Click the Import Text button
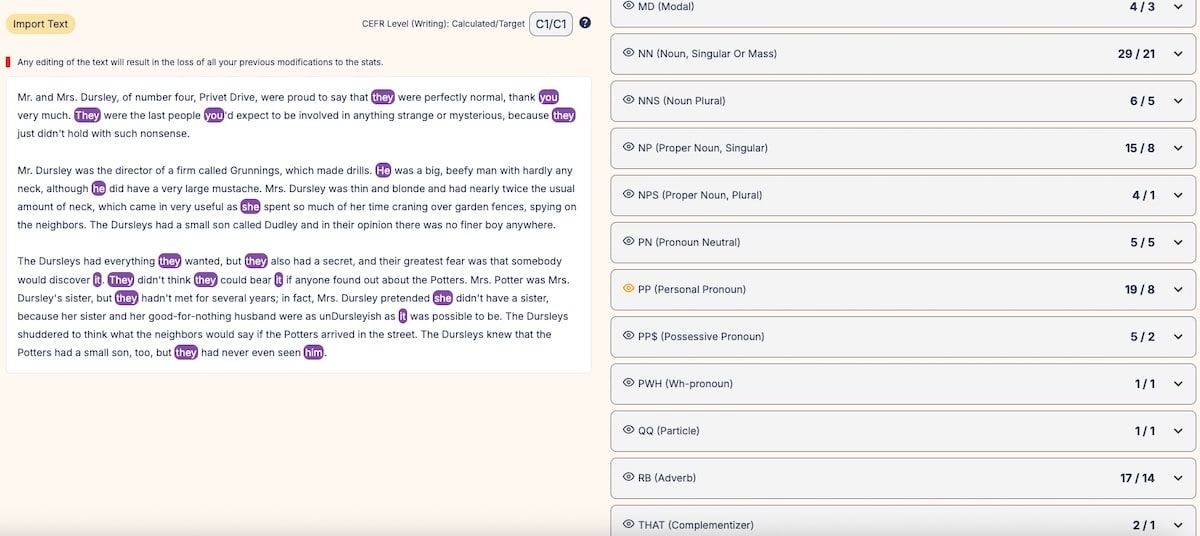Image resolution: width=1200 pixels, height=536 pixels. click(x=40, y=24)
